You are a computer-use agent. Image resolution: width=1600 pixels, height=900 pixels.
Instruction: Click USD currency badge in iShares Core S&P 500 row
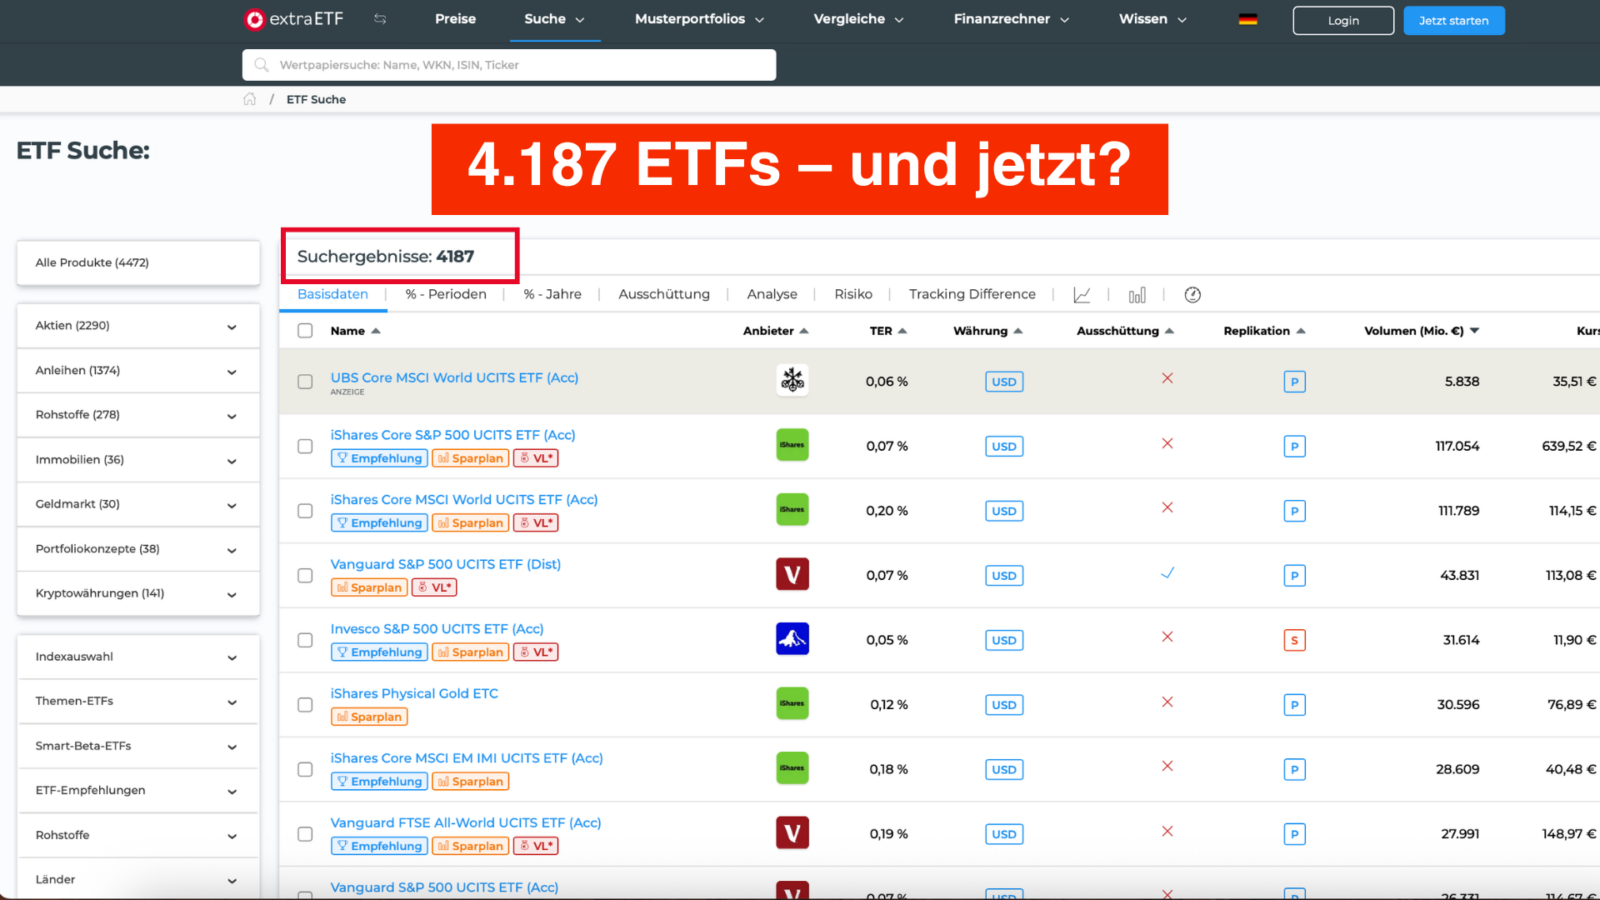tap(1004, 446)
